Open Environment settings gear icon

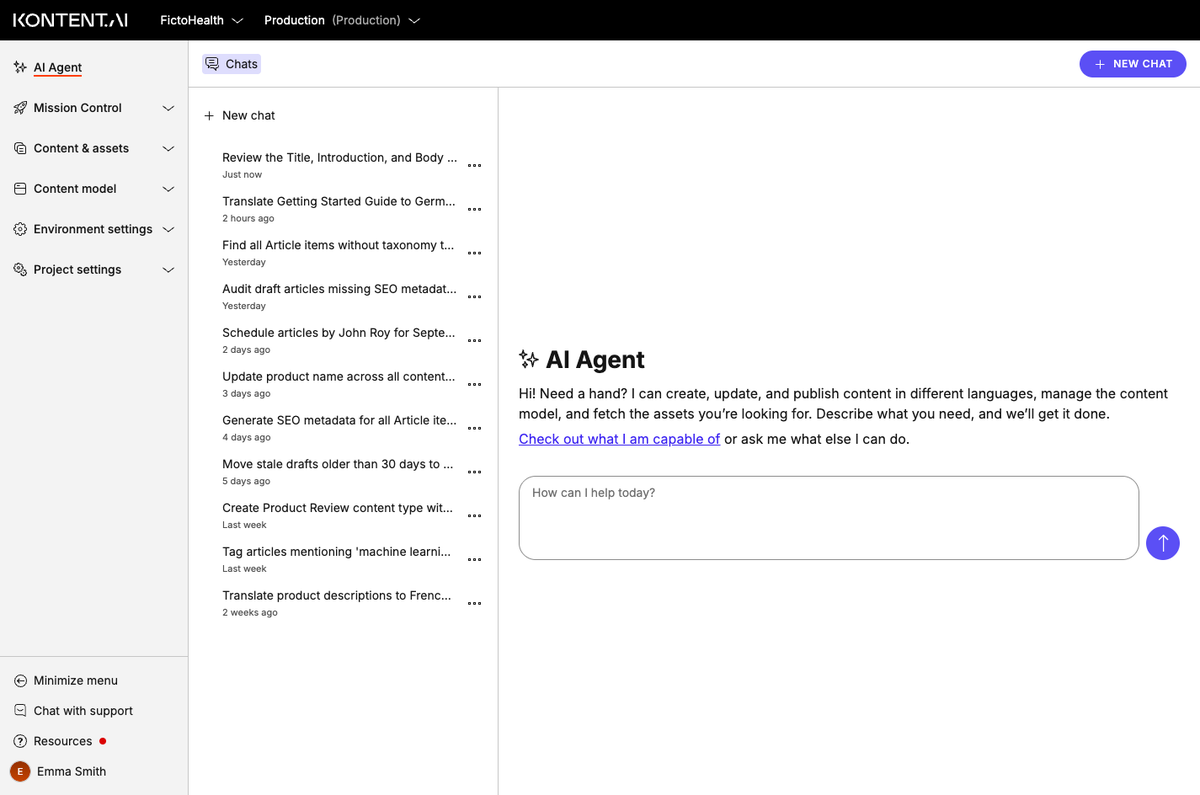click(x=20, y=228)
